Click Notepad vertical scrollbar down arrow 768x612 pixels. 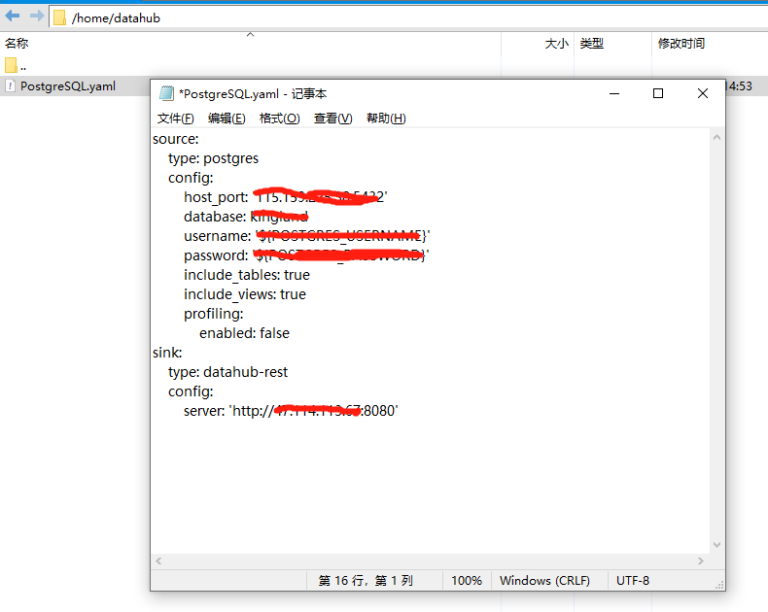click(x=715, y=544)
